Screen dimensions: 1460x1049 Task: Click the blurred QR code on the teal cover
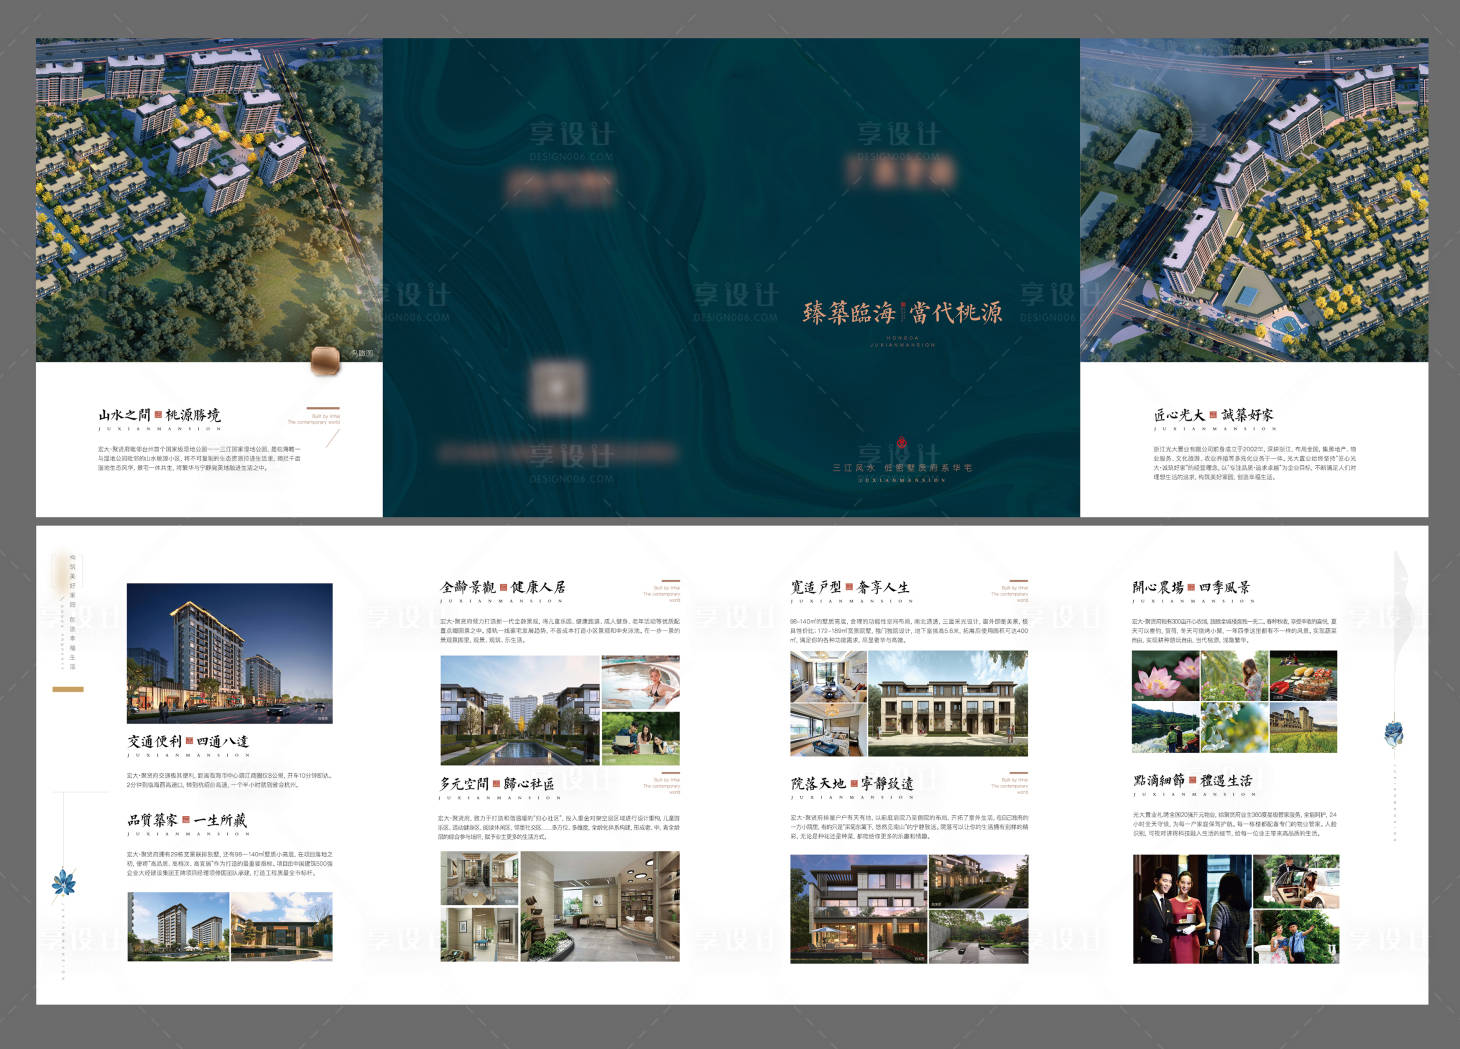click(557, 388)
